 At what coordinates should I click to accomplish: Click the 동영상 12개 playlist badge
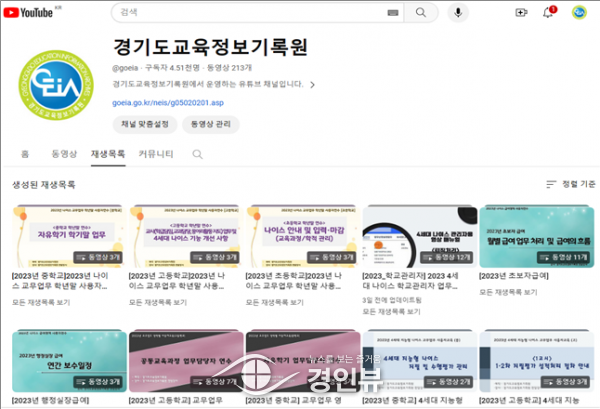(x=447, y=257)
